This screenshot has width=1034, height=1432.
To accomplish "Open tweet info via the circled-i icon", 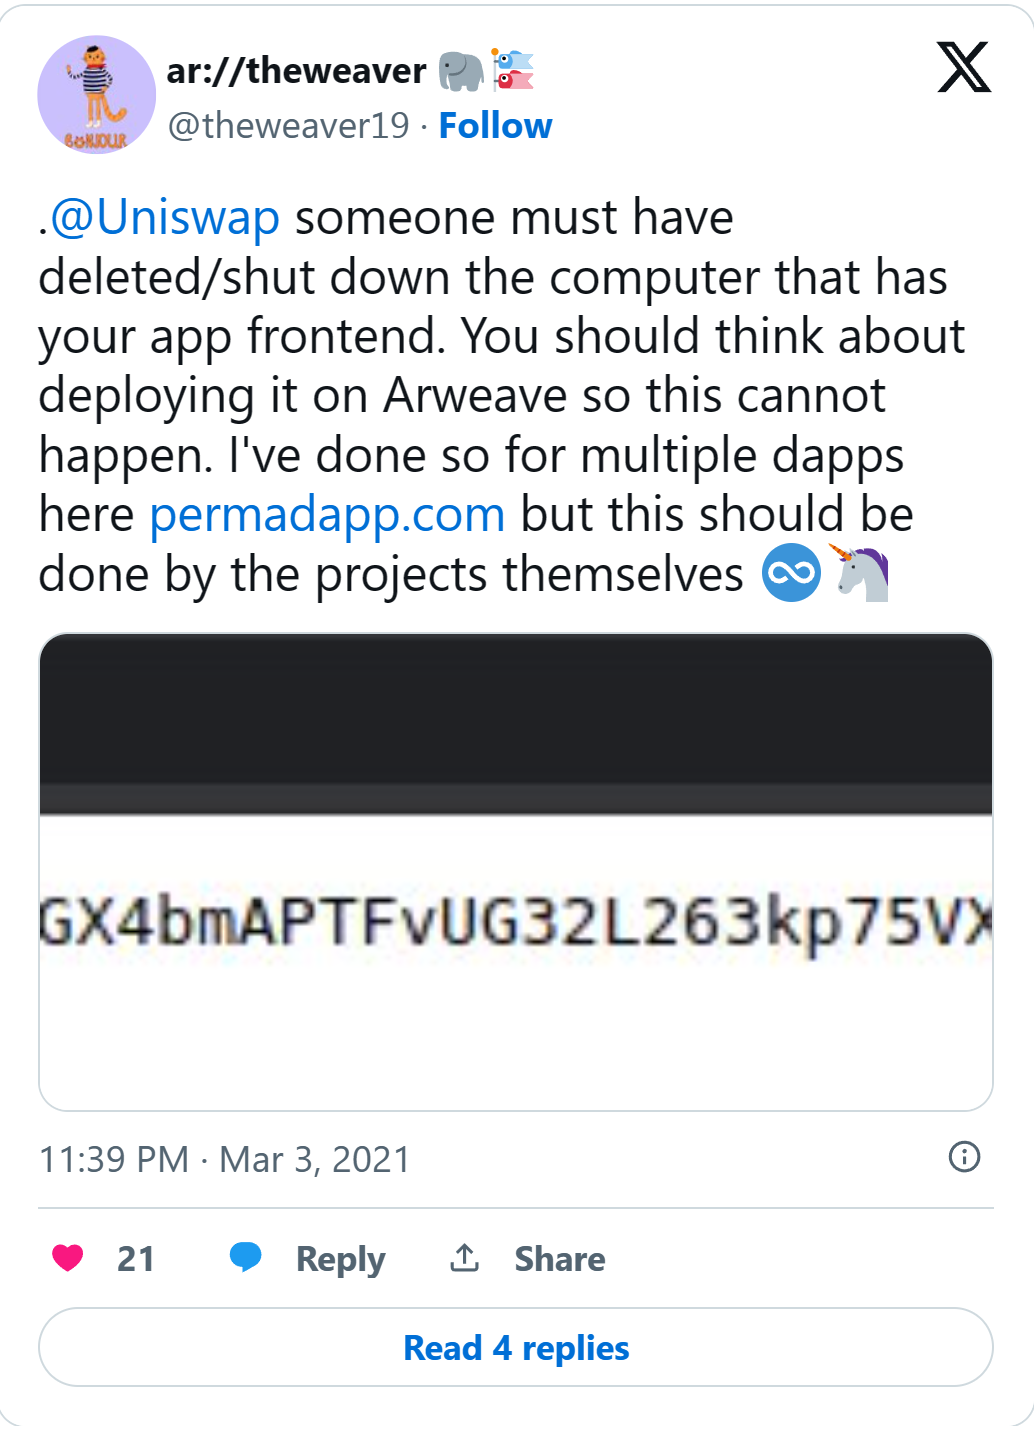I will click(966, 1158).
